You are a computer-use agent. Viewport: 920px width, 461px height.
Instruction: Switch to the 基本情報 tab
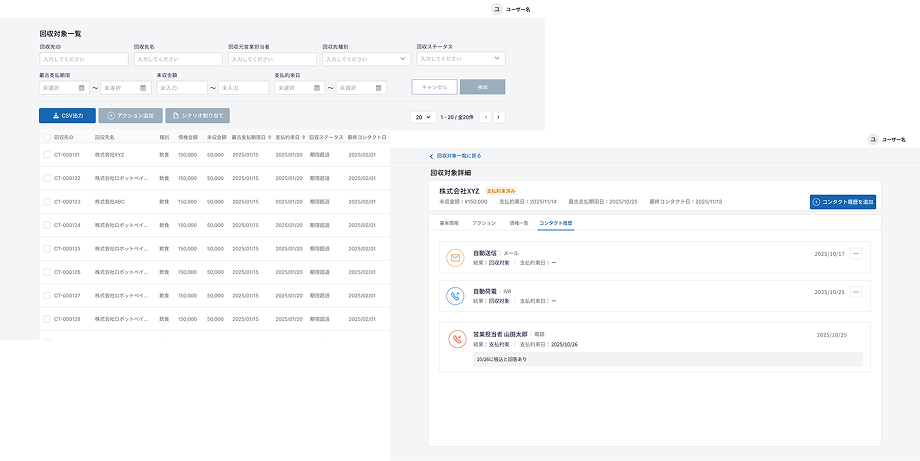[449, 223]
